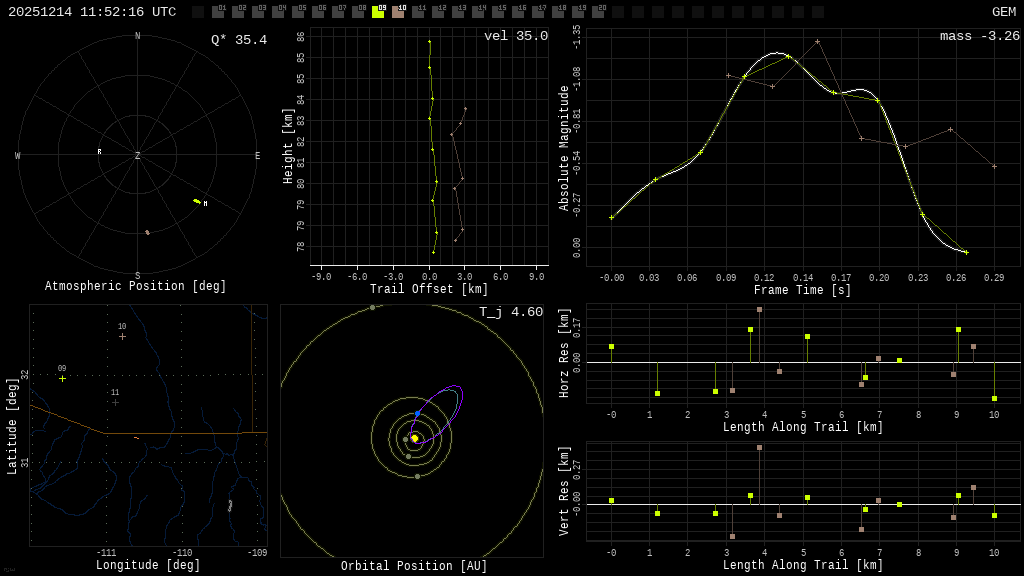Toggle the station 15 indicator box
Viewport: 1024px width, 576px height.
(x=498, y=12)
